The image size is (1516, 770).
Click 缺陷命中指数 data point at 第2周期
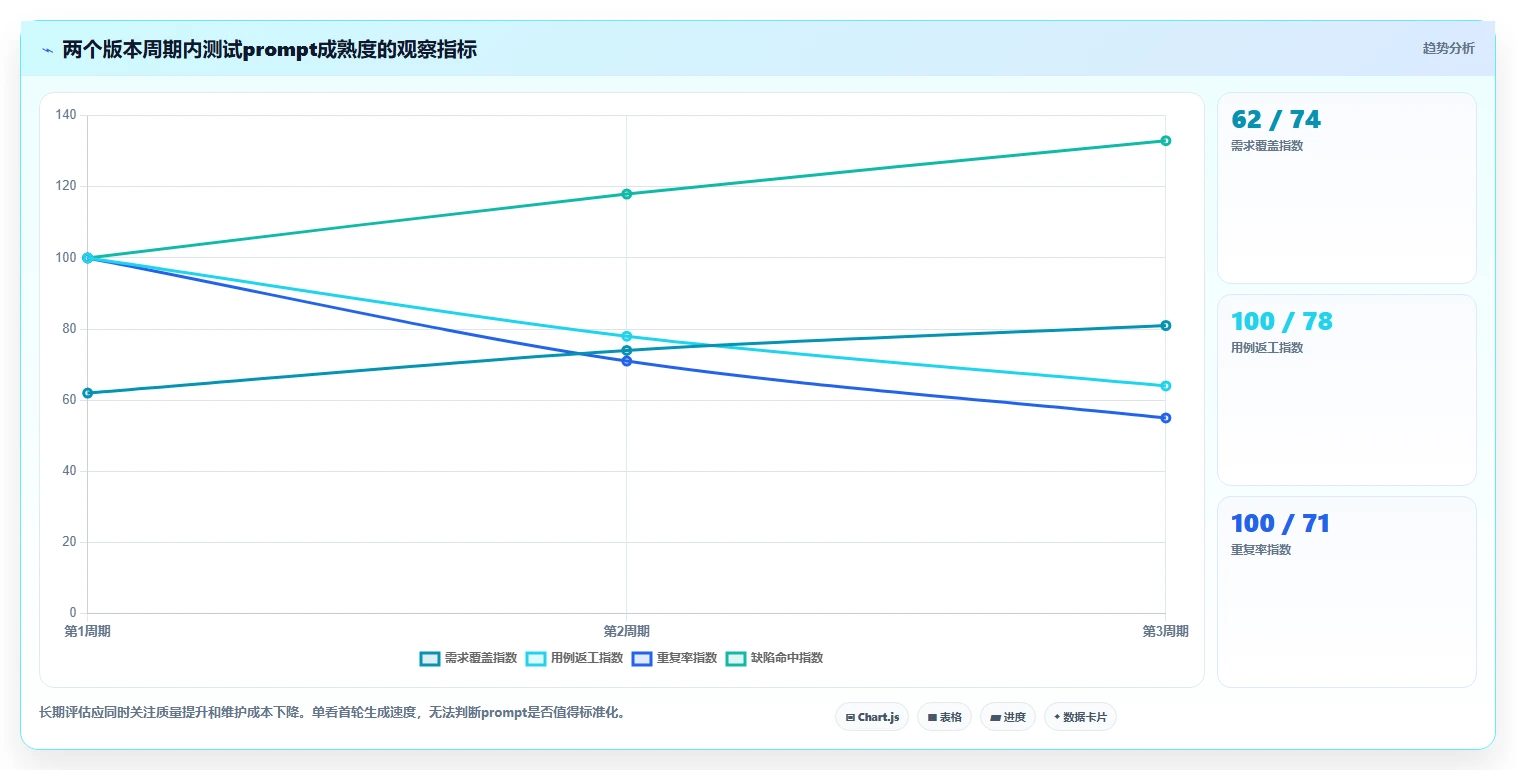click(x=626, y=194)
